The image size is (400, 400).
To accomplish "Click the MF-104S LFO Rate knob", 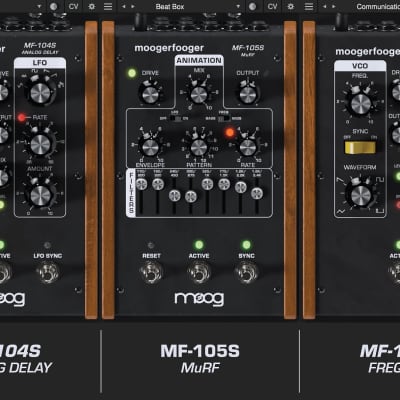I will (x=40, y=145).
